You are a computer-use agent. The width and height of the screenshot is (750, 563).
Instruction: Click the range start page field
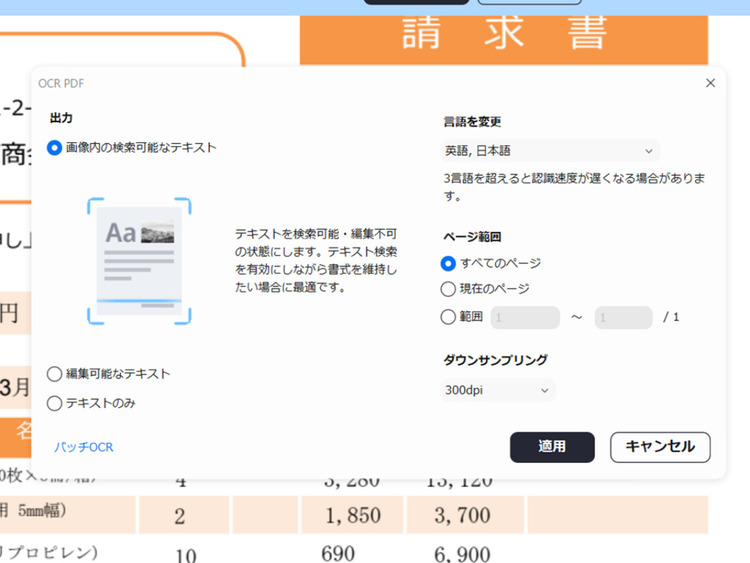tap(525, 318)
